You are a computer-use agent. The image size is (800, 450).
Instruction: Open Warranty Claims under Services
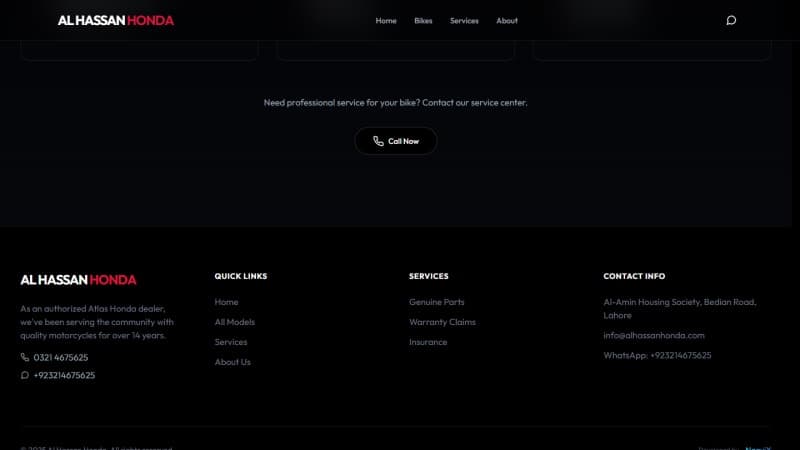pos(442,322)
